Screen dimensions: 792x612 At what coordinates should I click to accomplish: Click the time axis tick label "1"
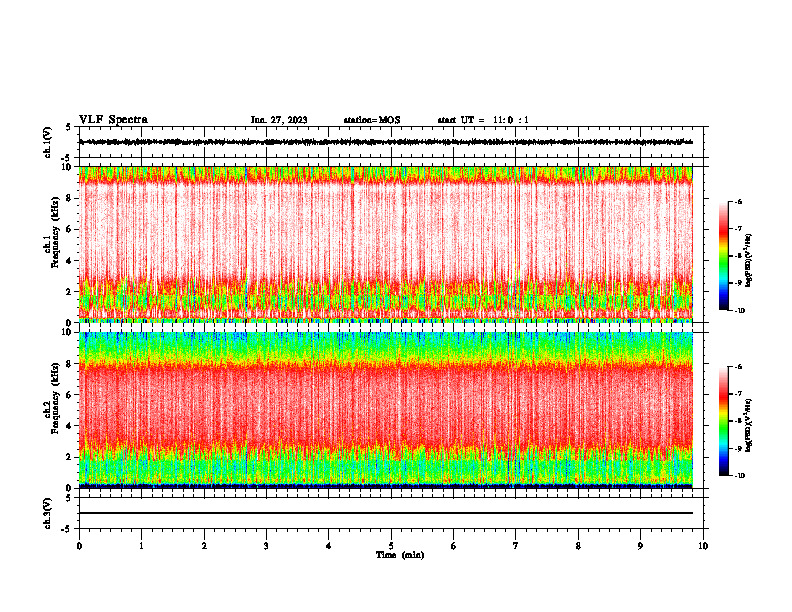click(141, 546)
